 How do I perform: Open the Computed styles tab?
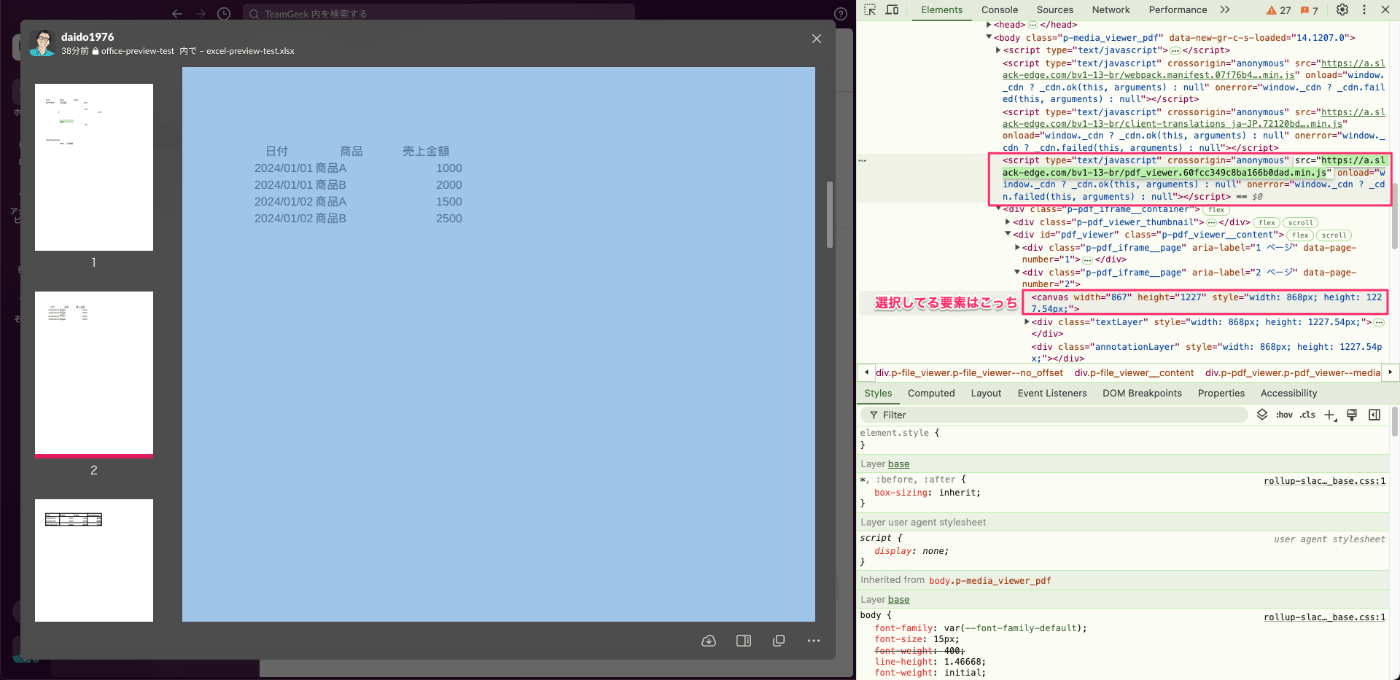pyautogui.click(x=931, y=393)
